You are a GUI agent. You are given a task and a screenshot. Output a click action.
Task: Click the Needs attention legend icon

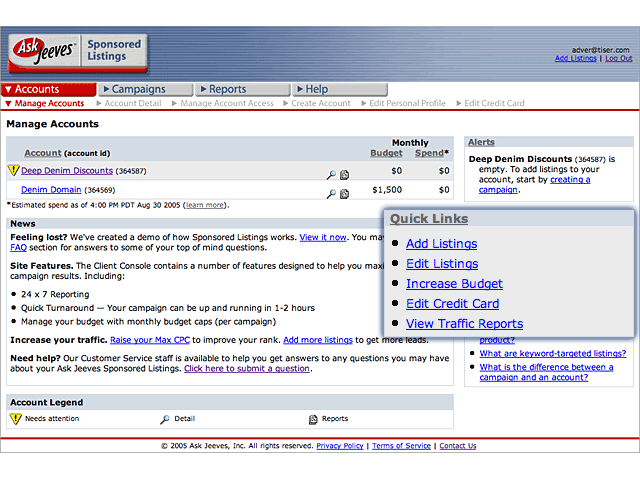16,419
